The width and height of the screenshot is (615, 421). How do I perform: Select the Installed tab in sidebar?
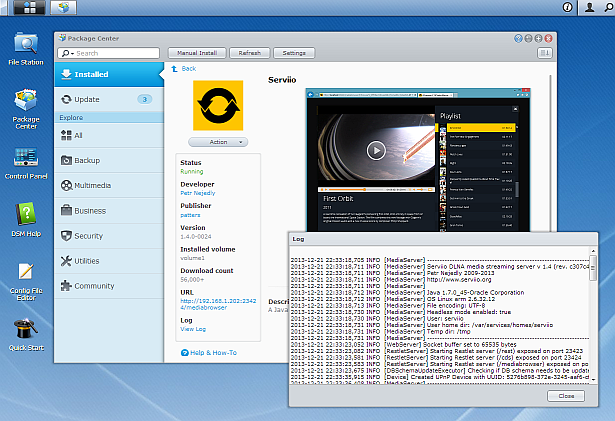pos(109,74)
